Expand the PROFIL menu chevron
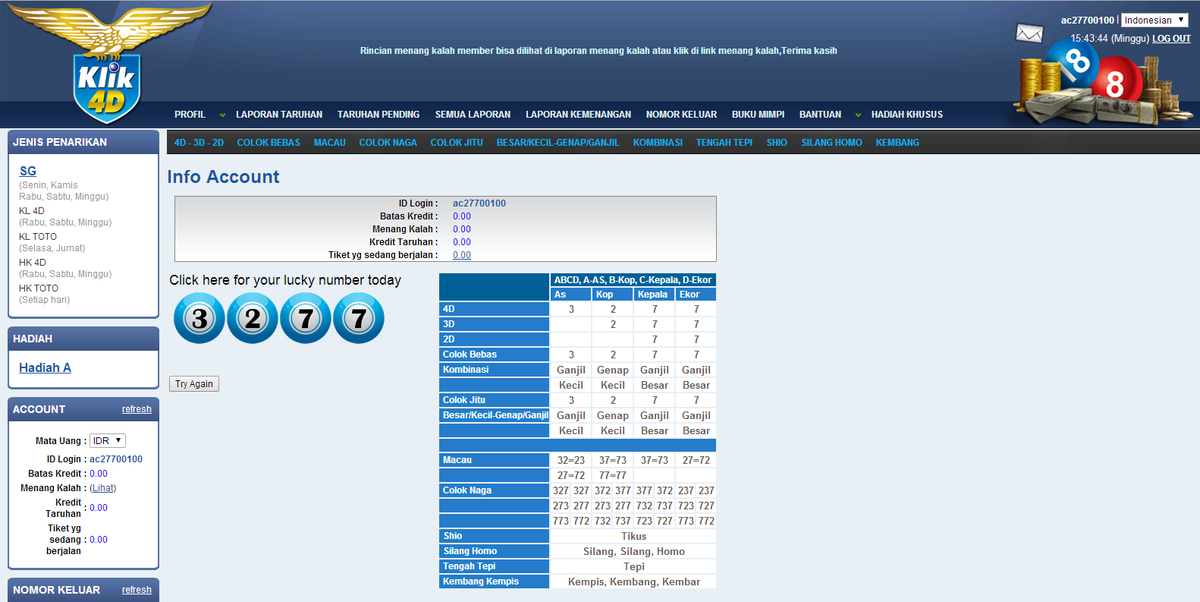Screen dimensions: 1200x602 pos(222,115)
